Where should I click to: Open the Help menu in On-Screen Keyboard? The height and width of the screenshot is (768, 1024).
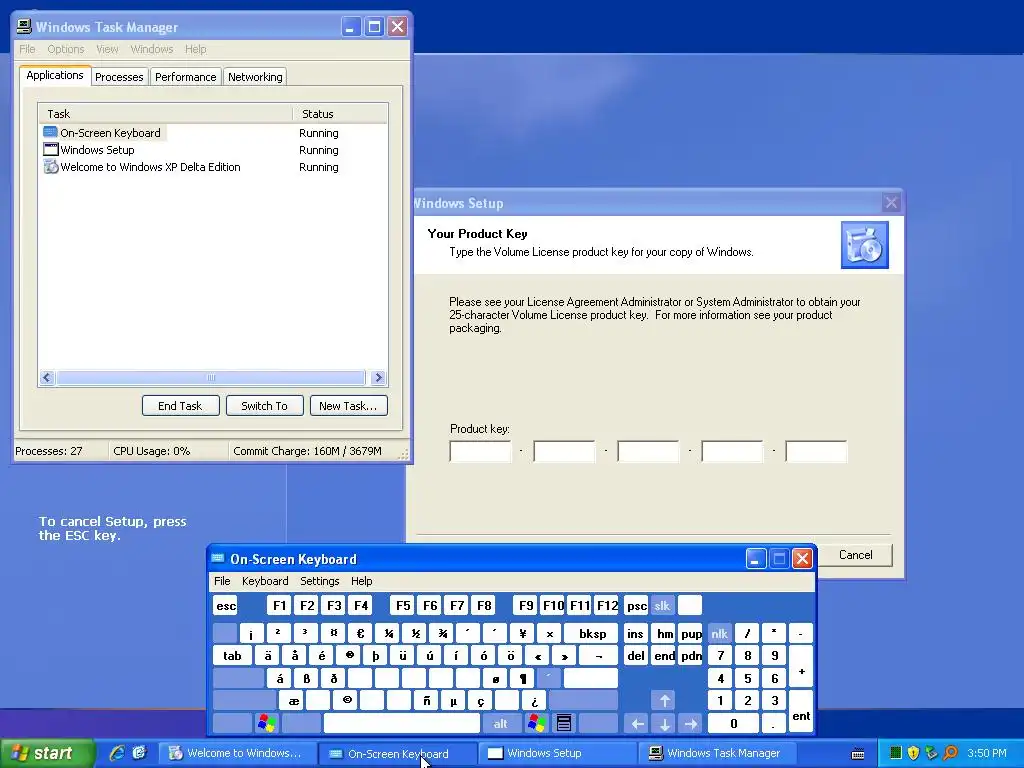click(361, 581)
